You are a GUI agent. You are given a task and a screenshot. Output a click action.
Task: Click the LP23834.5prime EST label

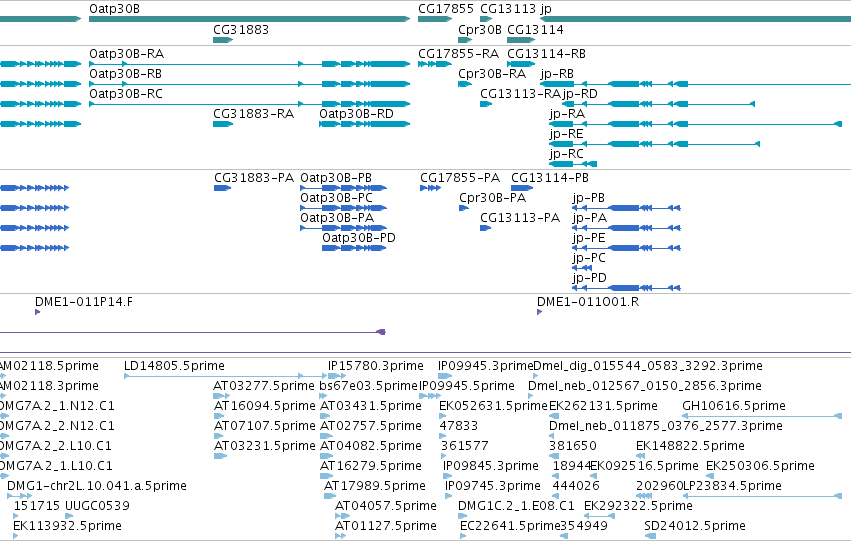[732, 487]
